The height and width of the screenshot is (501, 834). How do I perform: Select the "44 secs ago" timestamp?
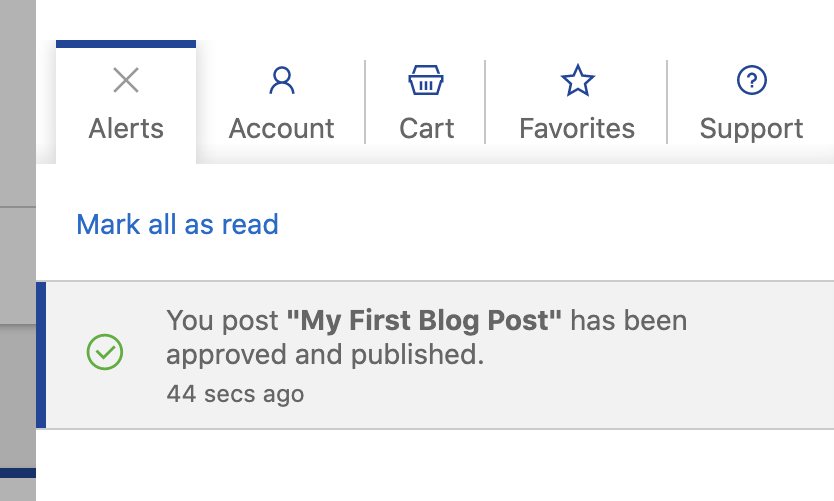(x=235, y=395)
